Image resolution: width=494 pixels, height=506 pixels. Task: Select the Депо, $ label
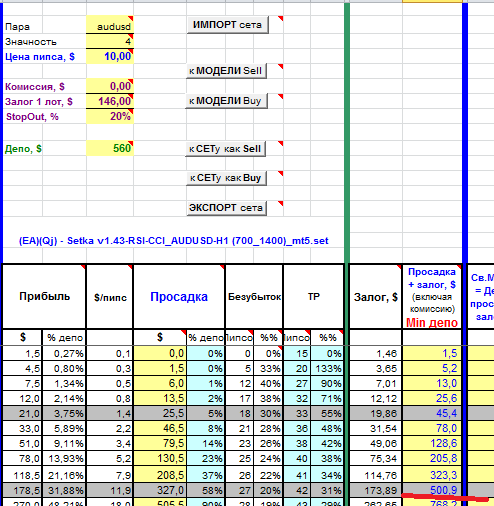(23, 148)
